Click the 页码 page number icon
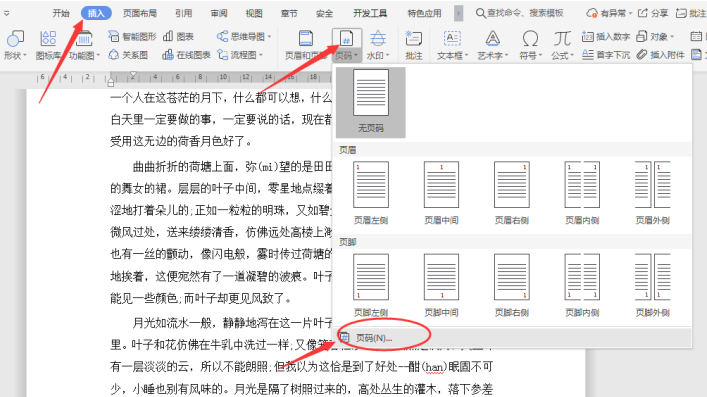This screenshot has width=707, height=397. [x=346, y=40]
